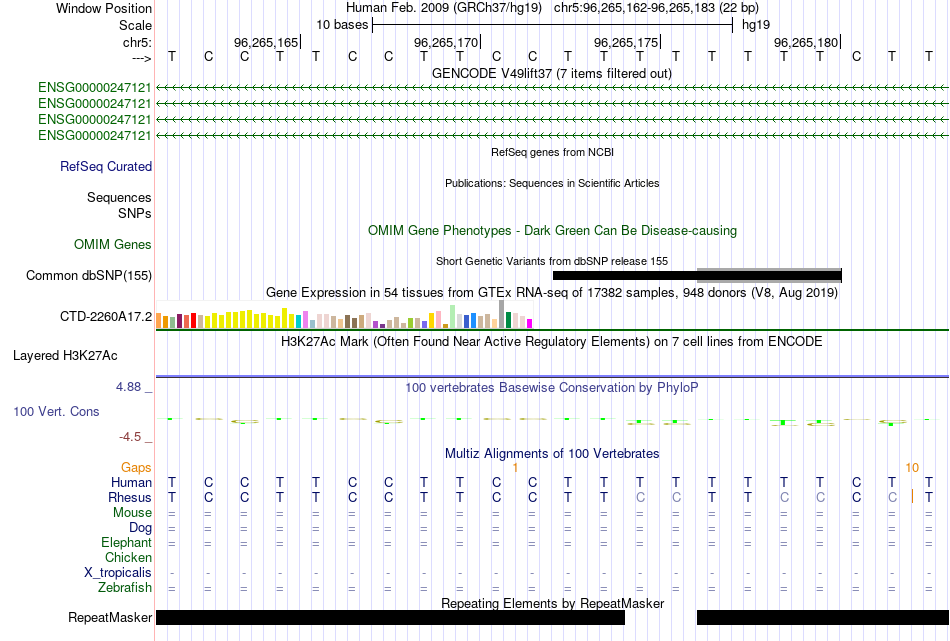The height and width of the screenshot is (641, 950).
Task: Select the longer left RepeatMasker black block
Action: [x=390, y=617]
